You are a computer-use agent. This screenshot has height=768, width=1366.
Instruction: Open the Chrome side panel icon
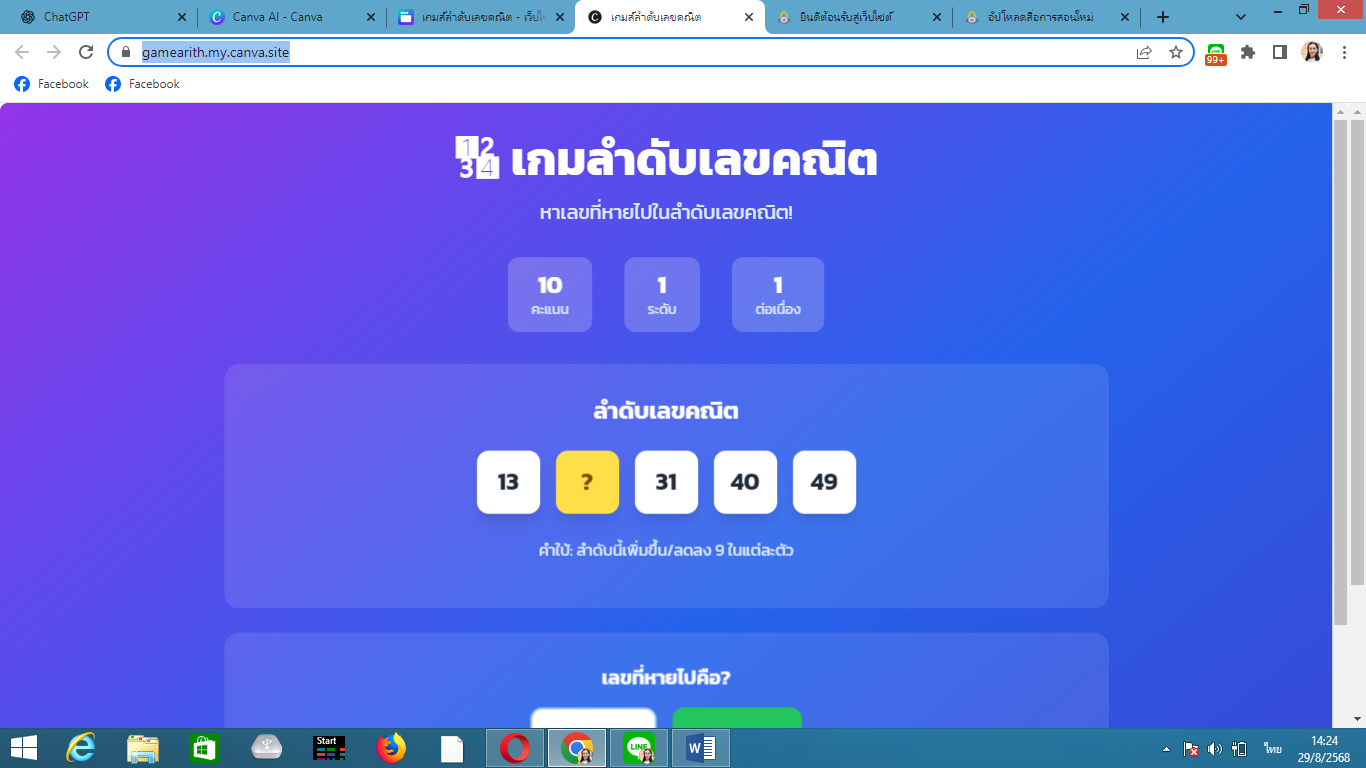coord(1281,50)
